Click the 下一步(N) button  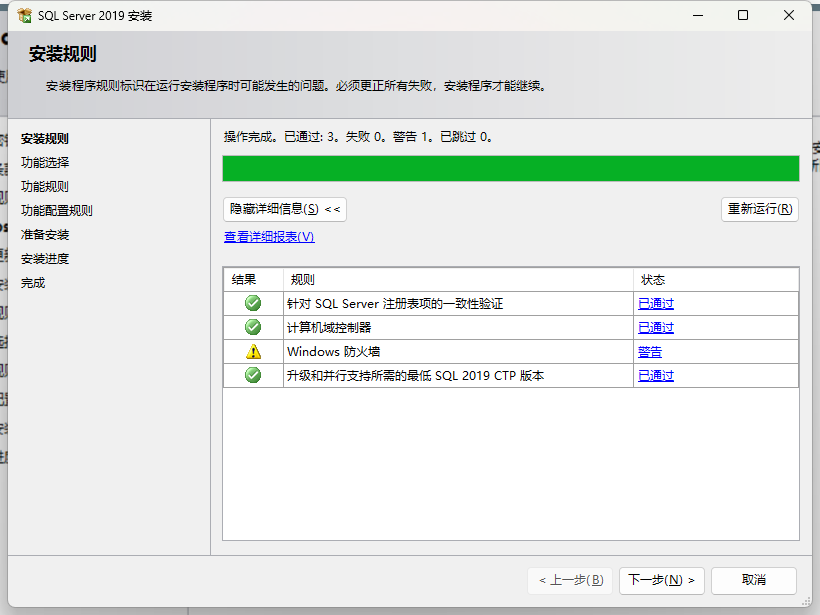point(662,580)
